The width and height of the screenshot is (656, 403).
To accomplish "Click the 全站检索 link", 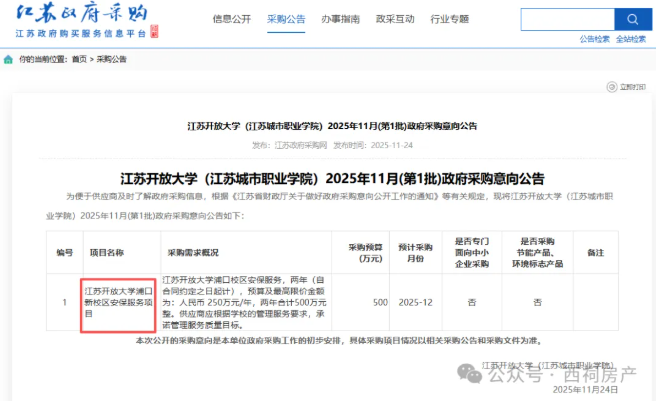I will tap(631, 39).
